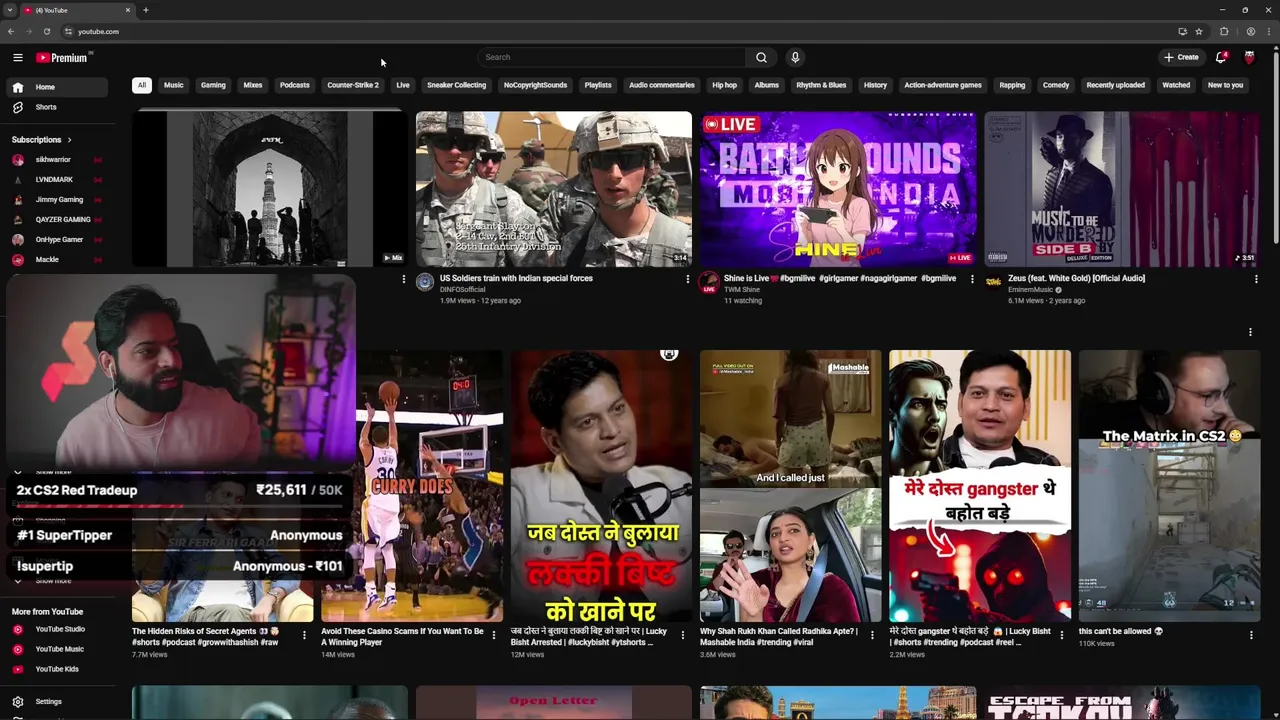
Task: Select the Audio commentaries chip
Action: click(x=662, y=85)
